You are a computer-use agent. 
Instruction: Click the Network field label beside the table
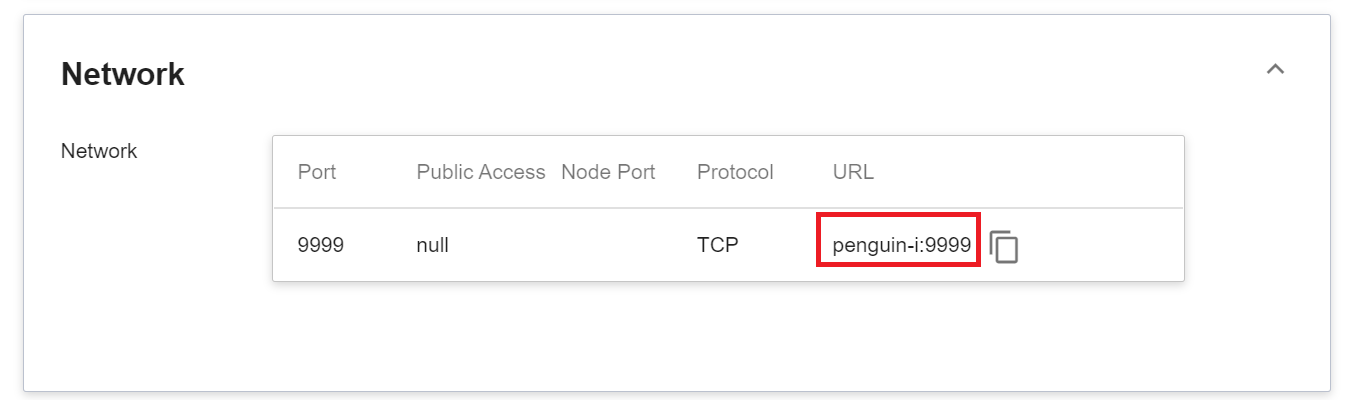(x=99, y=152)
